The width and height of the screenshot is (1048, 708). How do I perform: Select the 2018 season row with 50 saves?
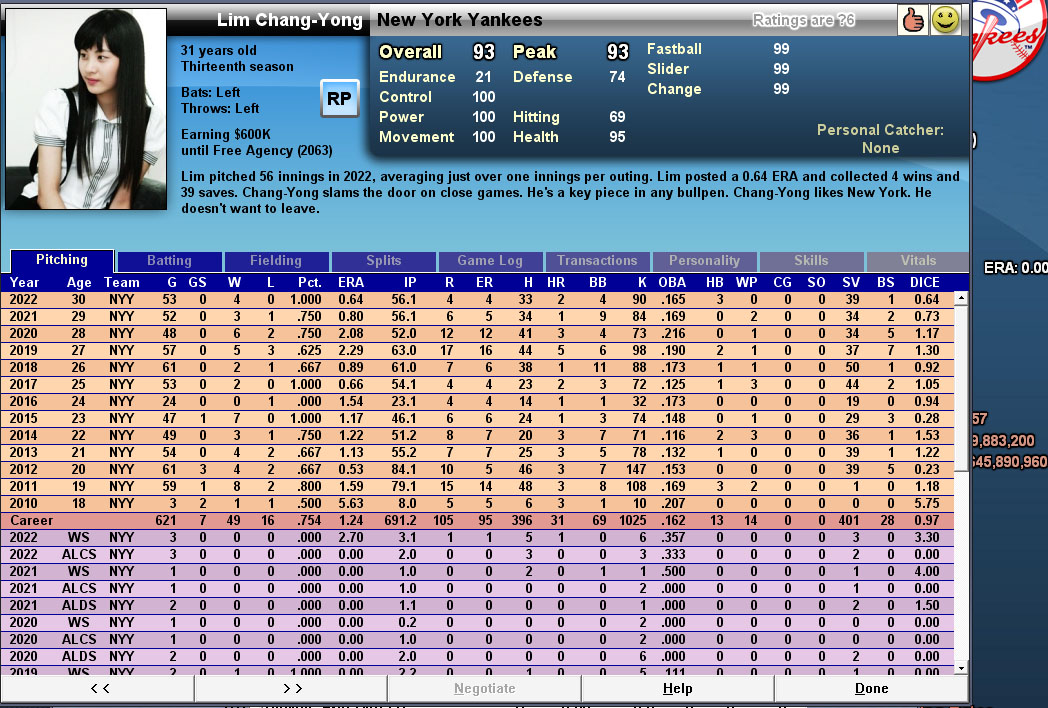pos(477,367)
